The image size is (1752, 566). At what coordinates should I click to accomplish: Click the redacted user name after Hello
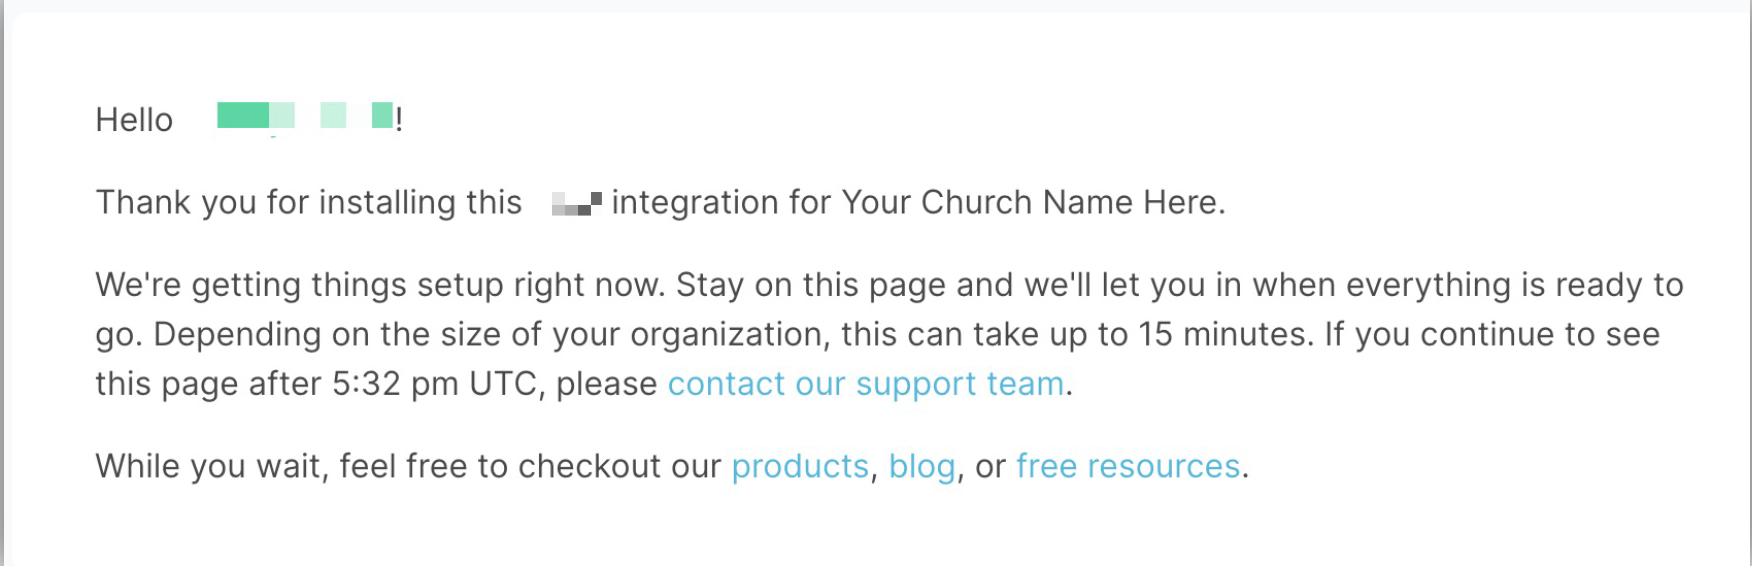304,117
